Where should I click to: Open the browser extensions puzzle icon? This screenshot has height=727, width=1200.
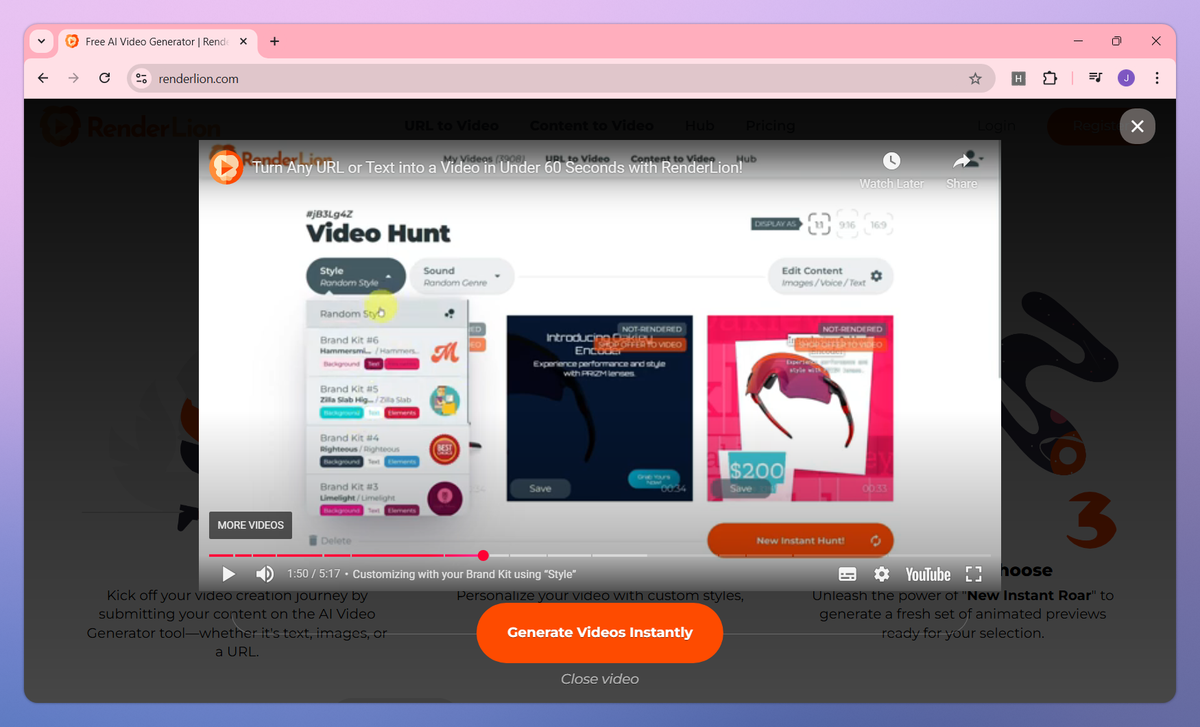pos(1049,78)
